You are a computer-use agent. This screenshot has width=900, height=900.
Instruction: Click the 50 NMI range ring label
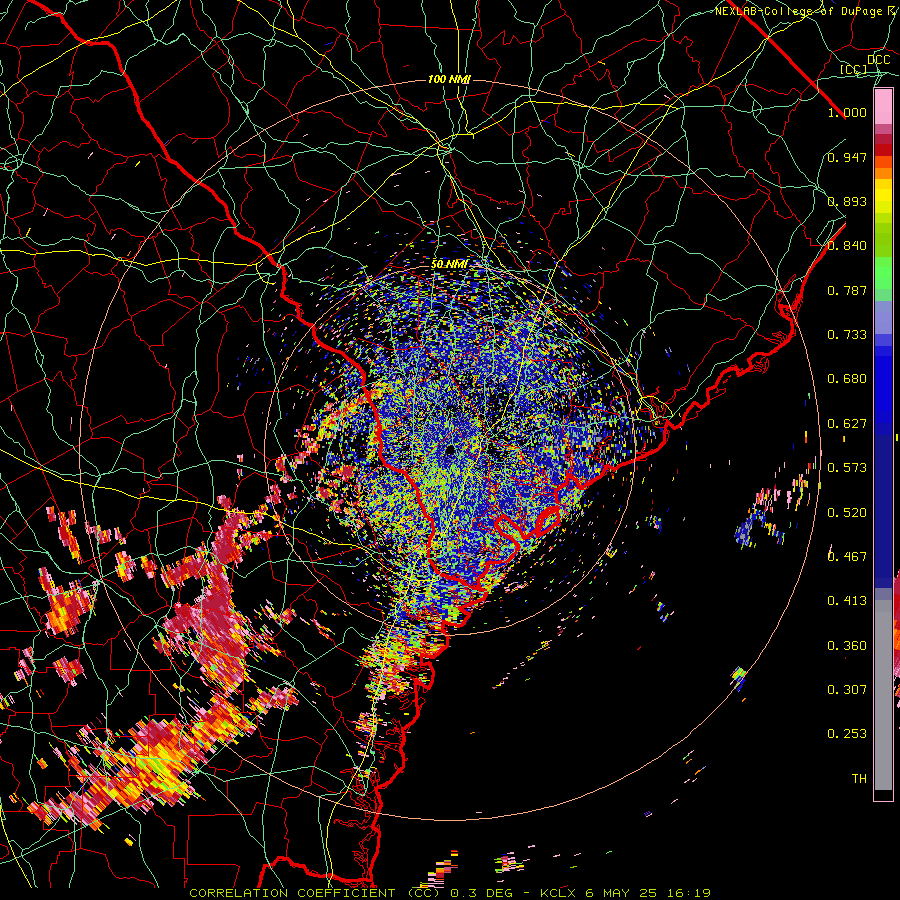click(x=449, y=265)
